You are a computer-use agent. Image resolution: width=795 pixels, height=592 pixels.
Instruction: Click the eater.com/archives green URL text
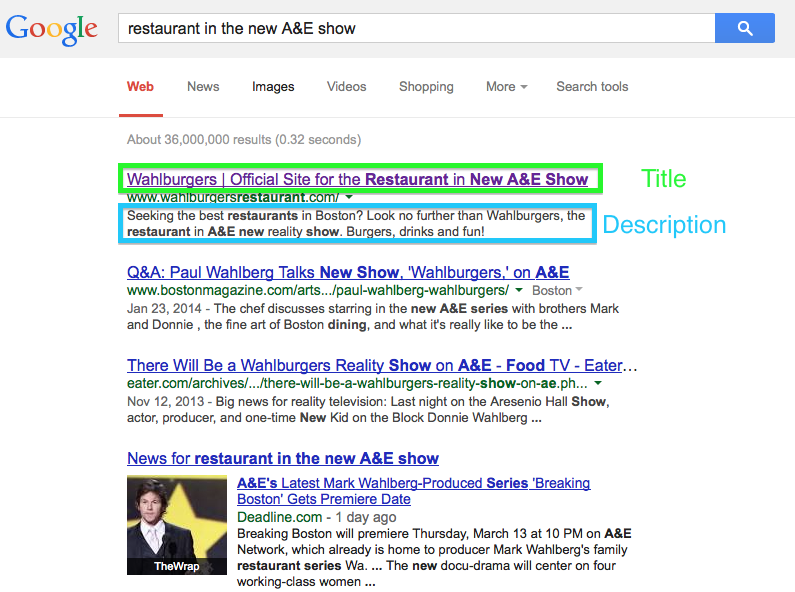point(357,383)
